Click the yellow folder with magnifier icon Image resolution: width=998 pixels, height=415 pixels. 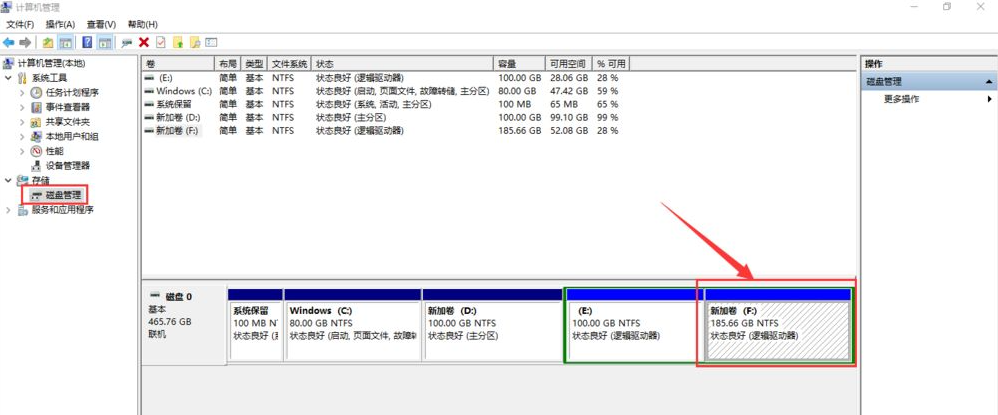pyautogui.click(x=195, y=43)
